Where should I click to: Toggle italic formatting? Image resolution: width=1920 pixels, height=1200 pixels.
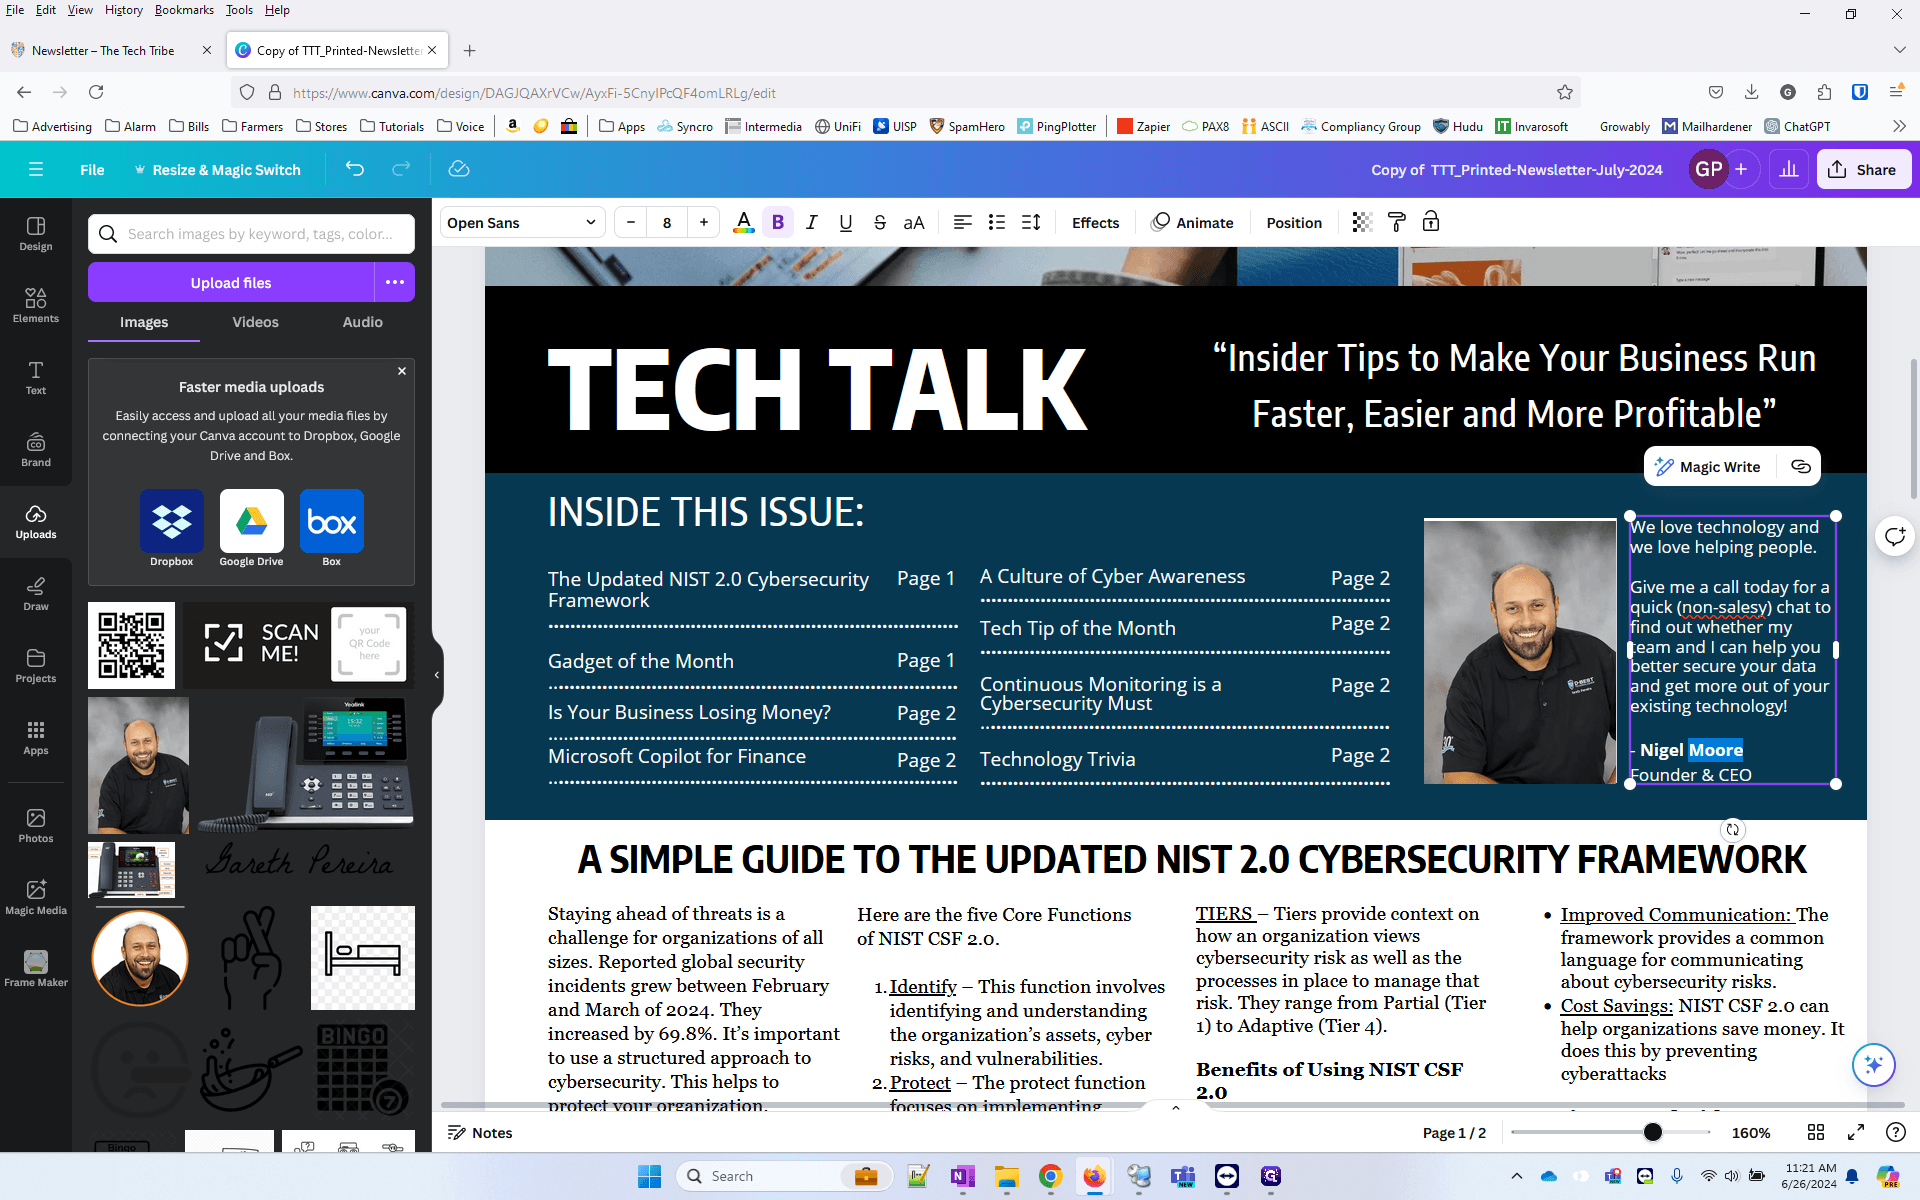click(812, 222)
